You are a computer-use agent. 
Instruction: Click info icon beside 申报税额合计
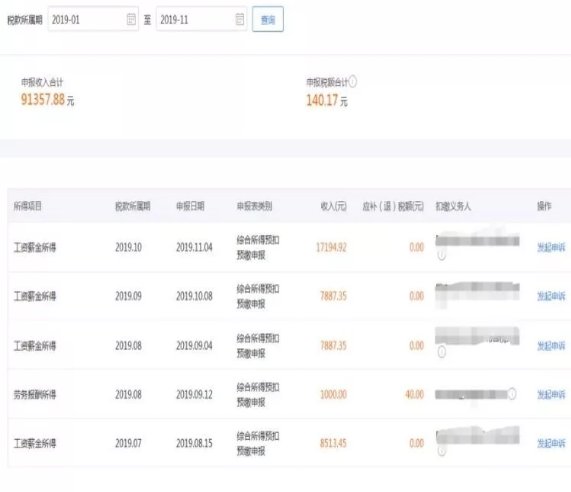pyautogui.click(x=353, y=82)
